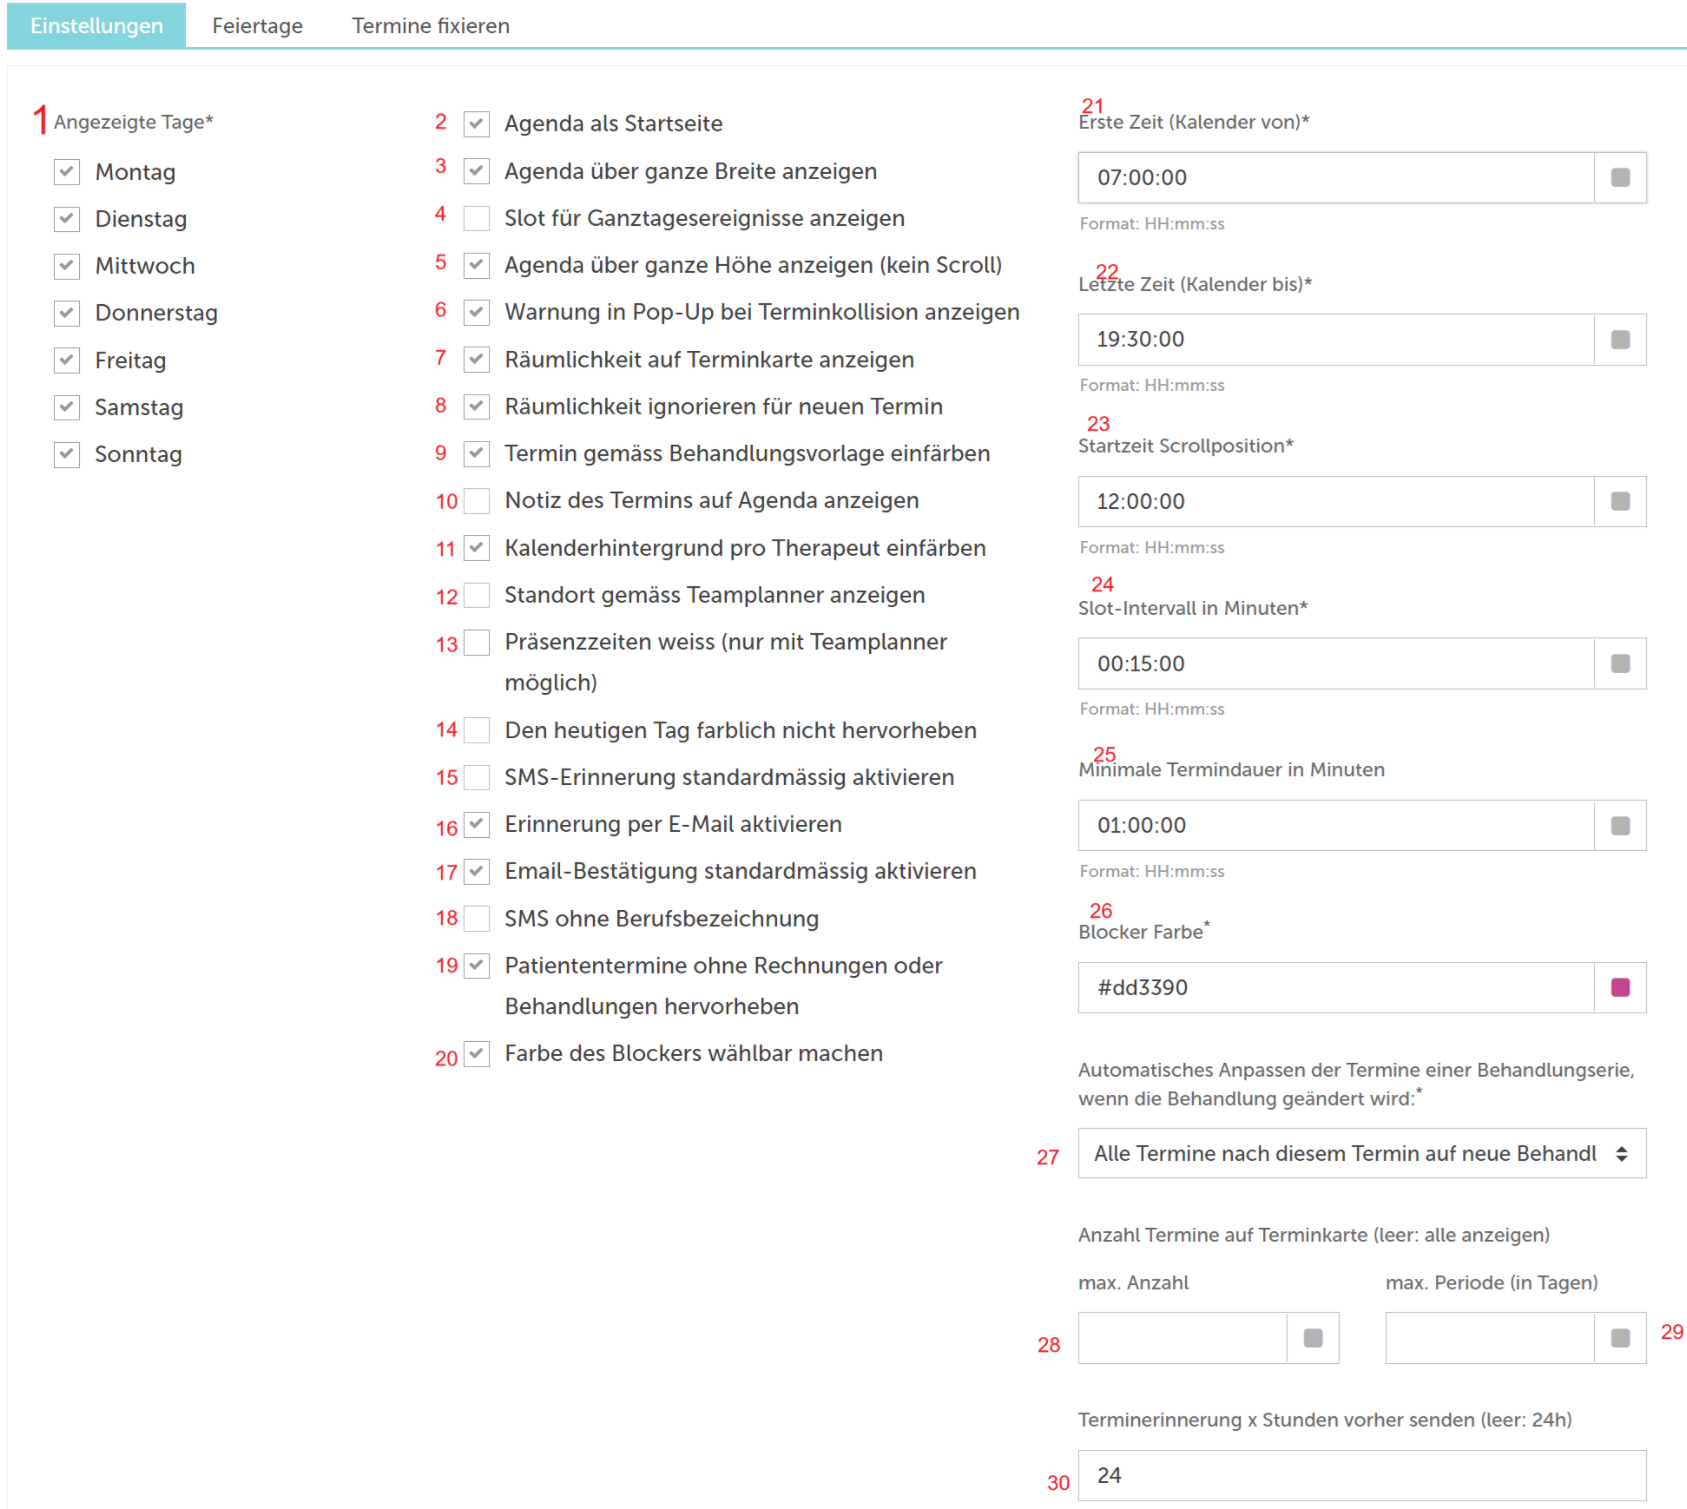
Task: Click the Erste Zeit 07:00:00 field
Action: point(1336,178)
